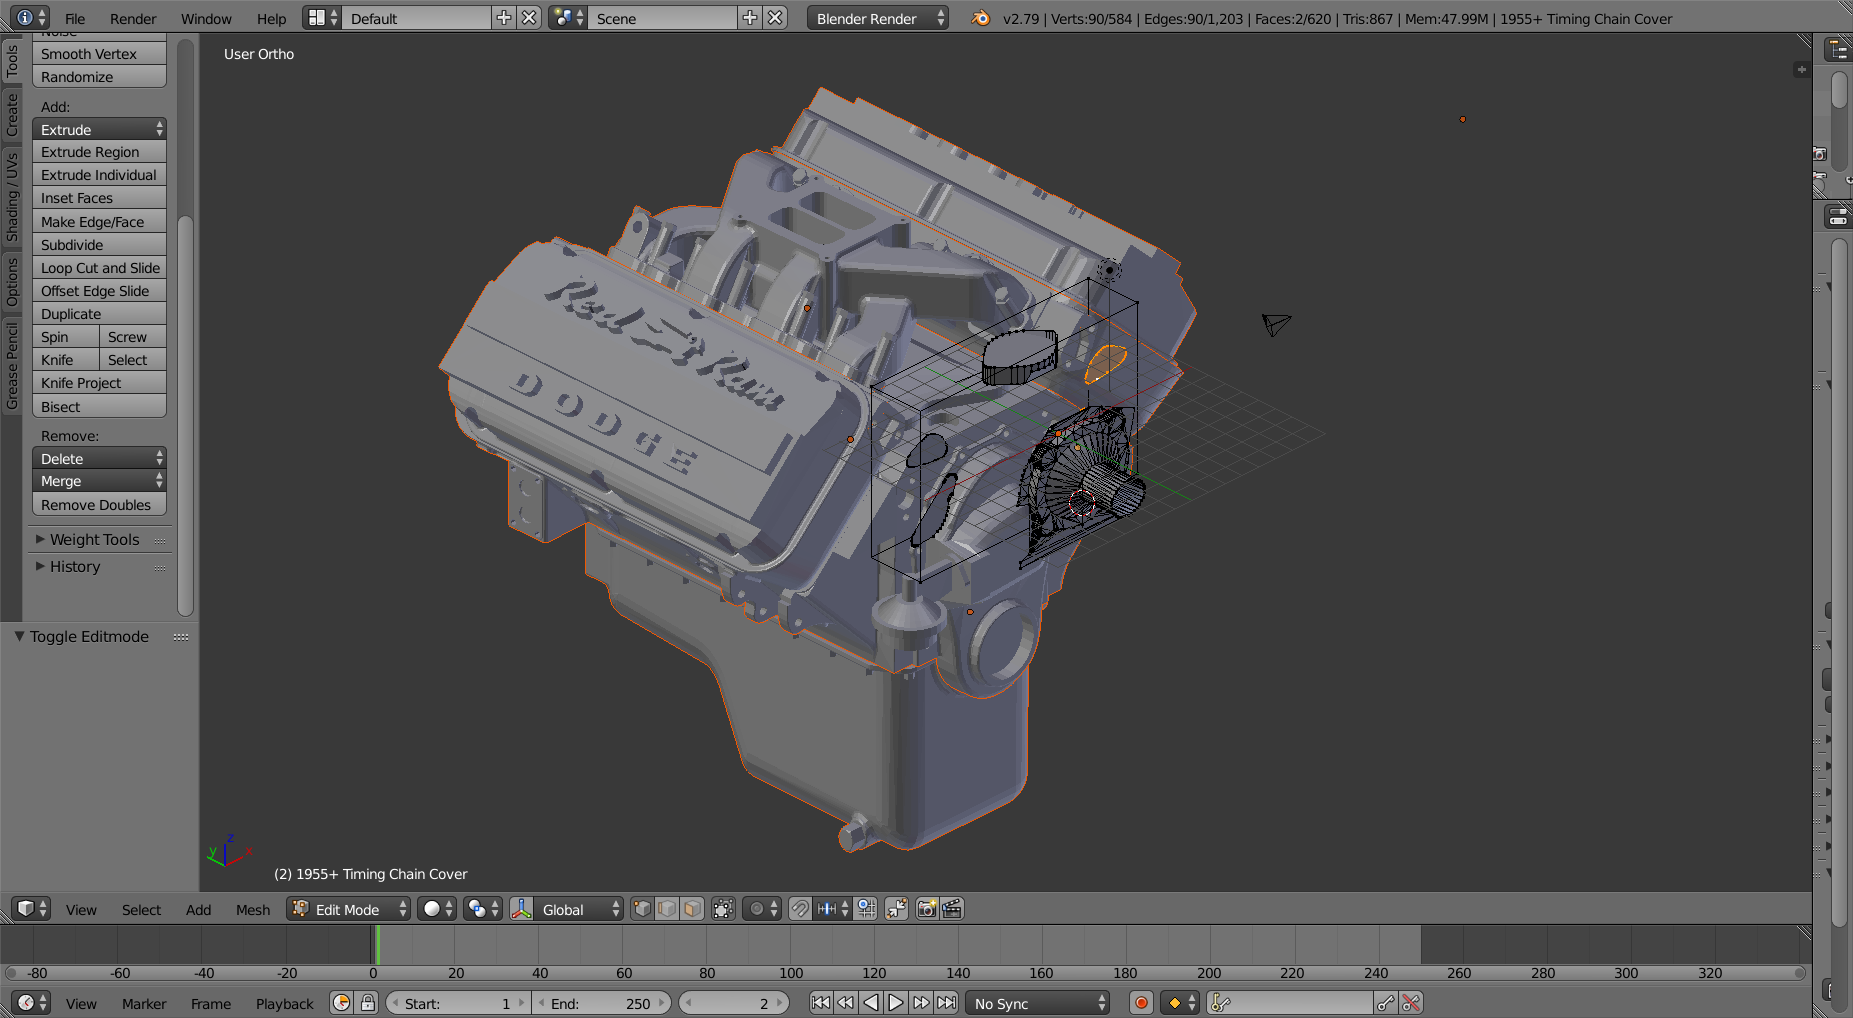Click the Blender logo splash icon
1853x1018 pixels.
pyautogui.click(x=981, y=18)
